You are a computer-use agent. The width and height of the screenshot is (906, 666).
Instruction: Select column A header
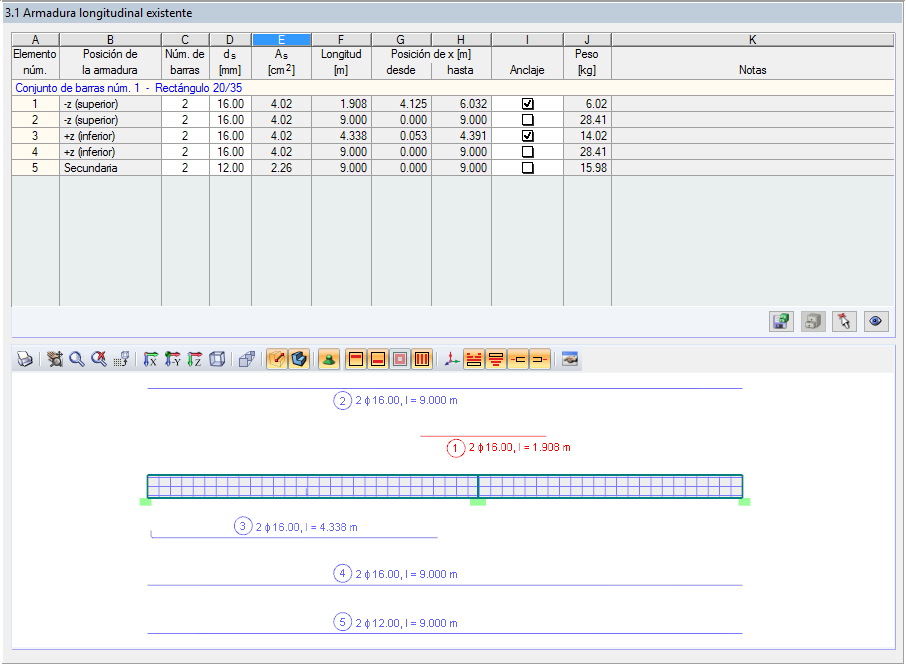[x=35, y=40]
